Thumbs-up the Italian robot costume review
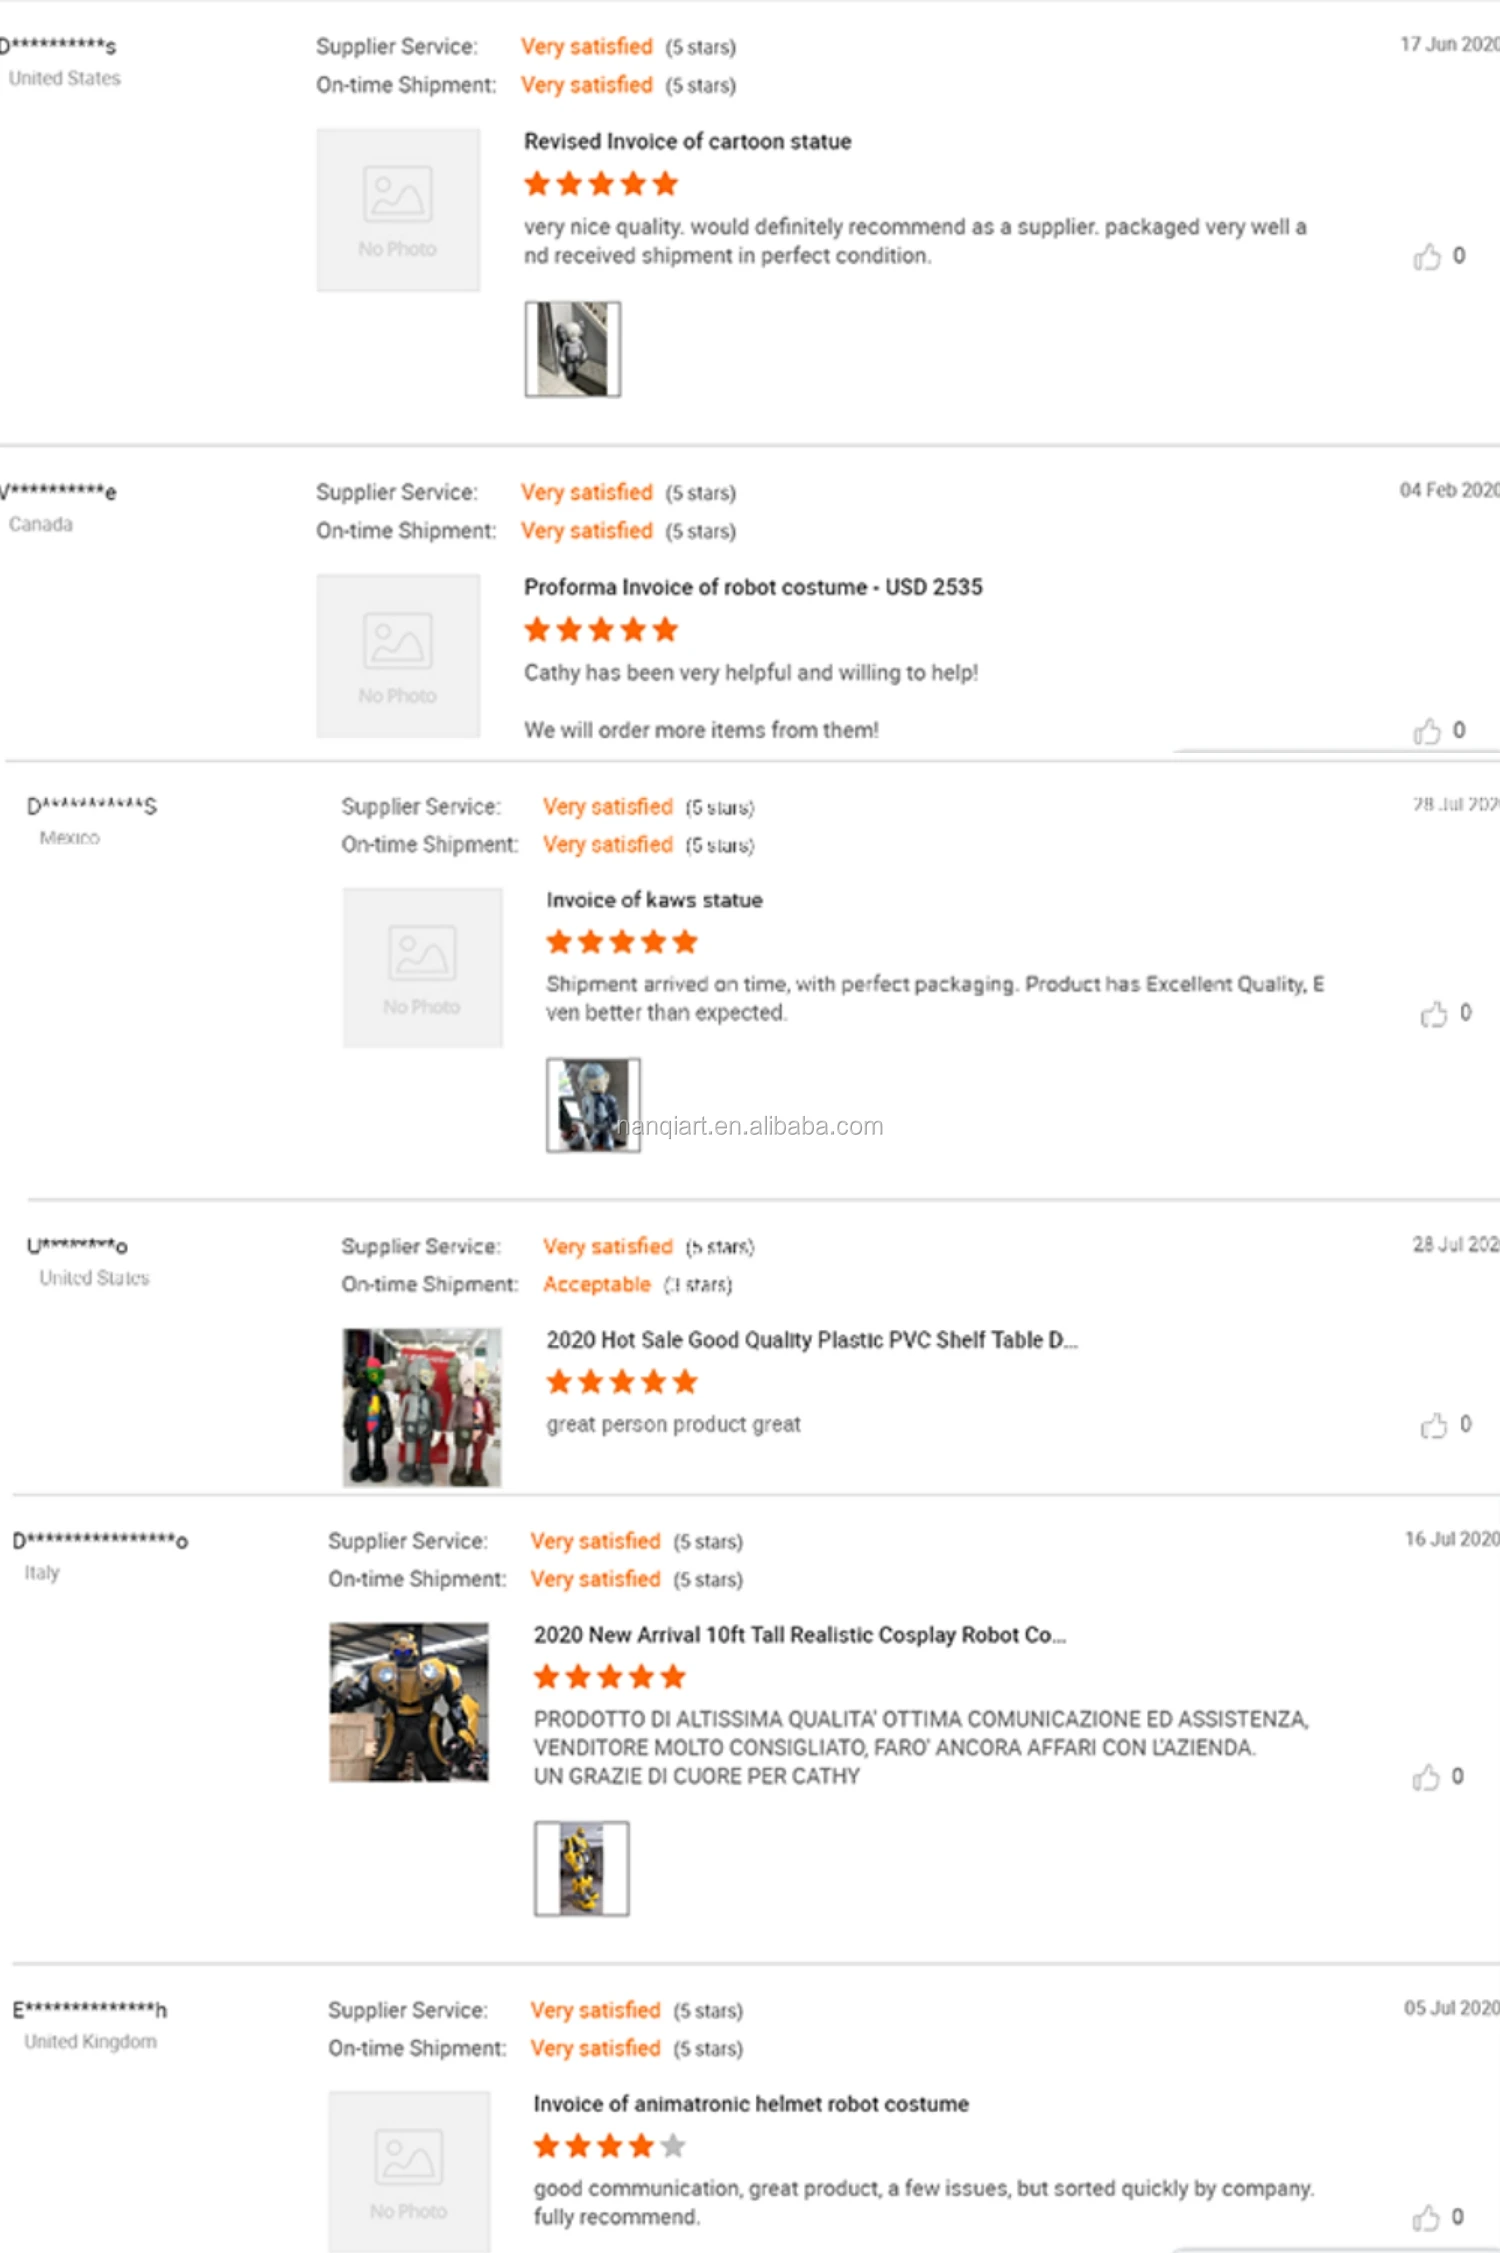 pos(1425,1777)
